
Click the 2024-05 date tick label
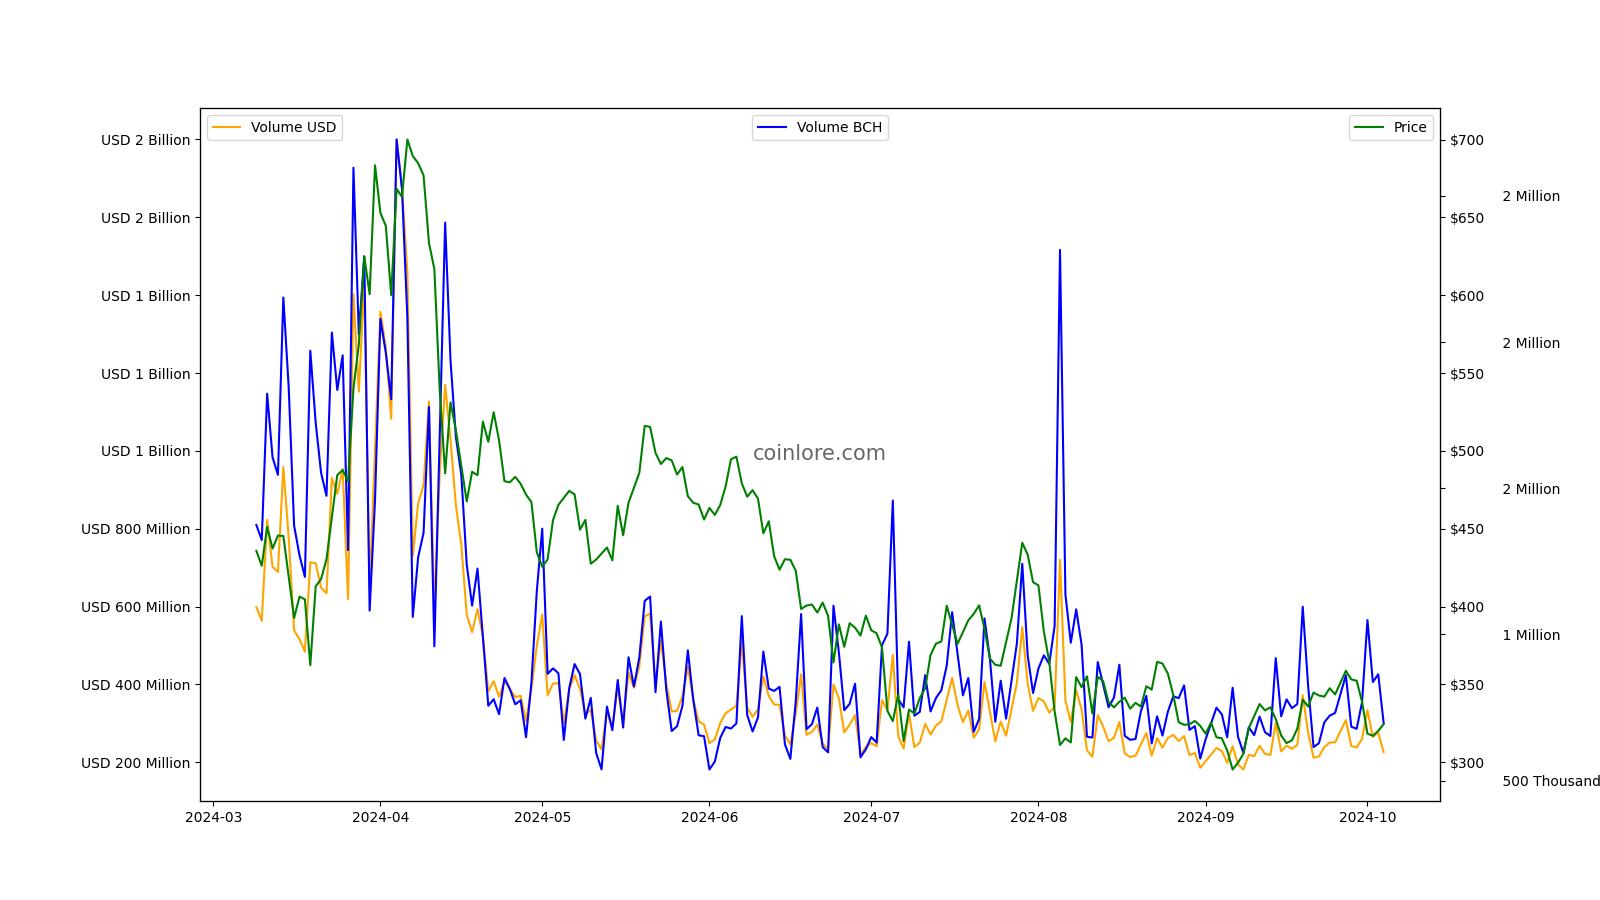point(542,816)
